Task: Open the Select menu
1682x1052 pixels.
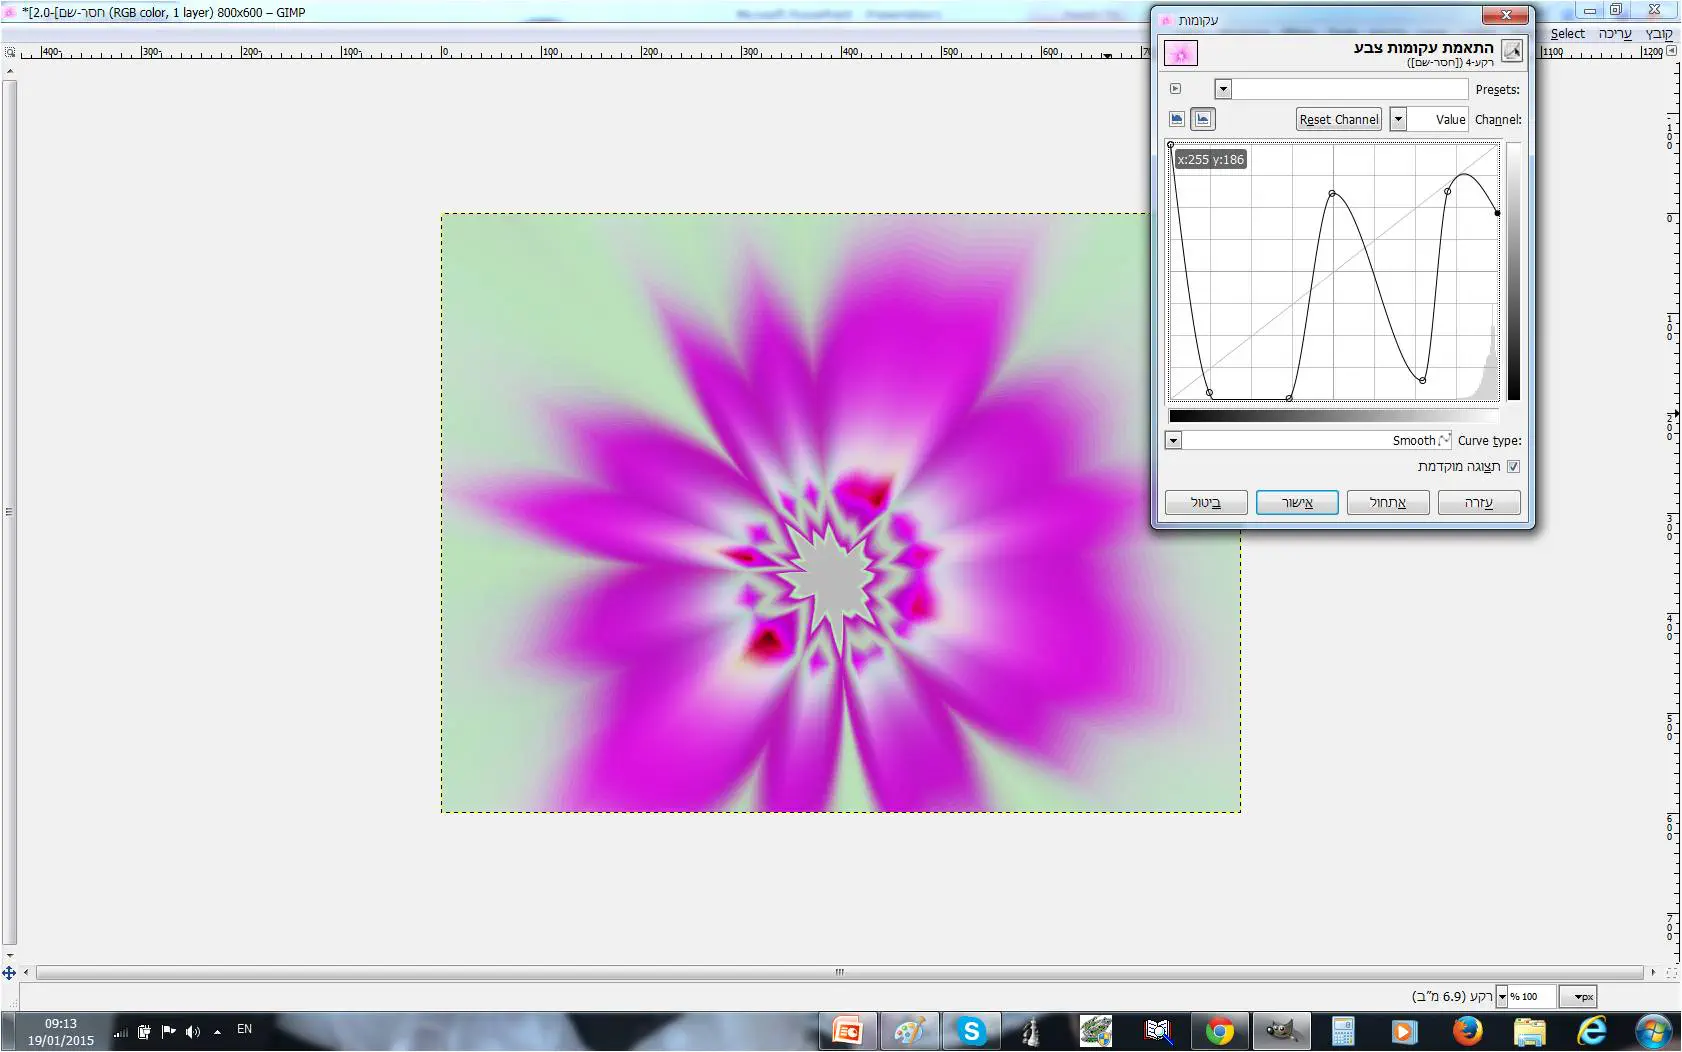Action: click(1567, 34)
